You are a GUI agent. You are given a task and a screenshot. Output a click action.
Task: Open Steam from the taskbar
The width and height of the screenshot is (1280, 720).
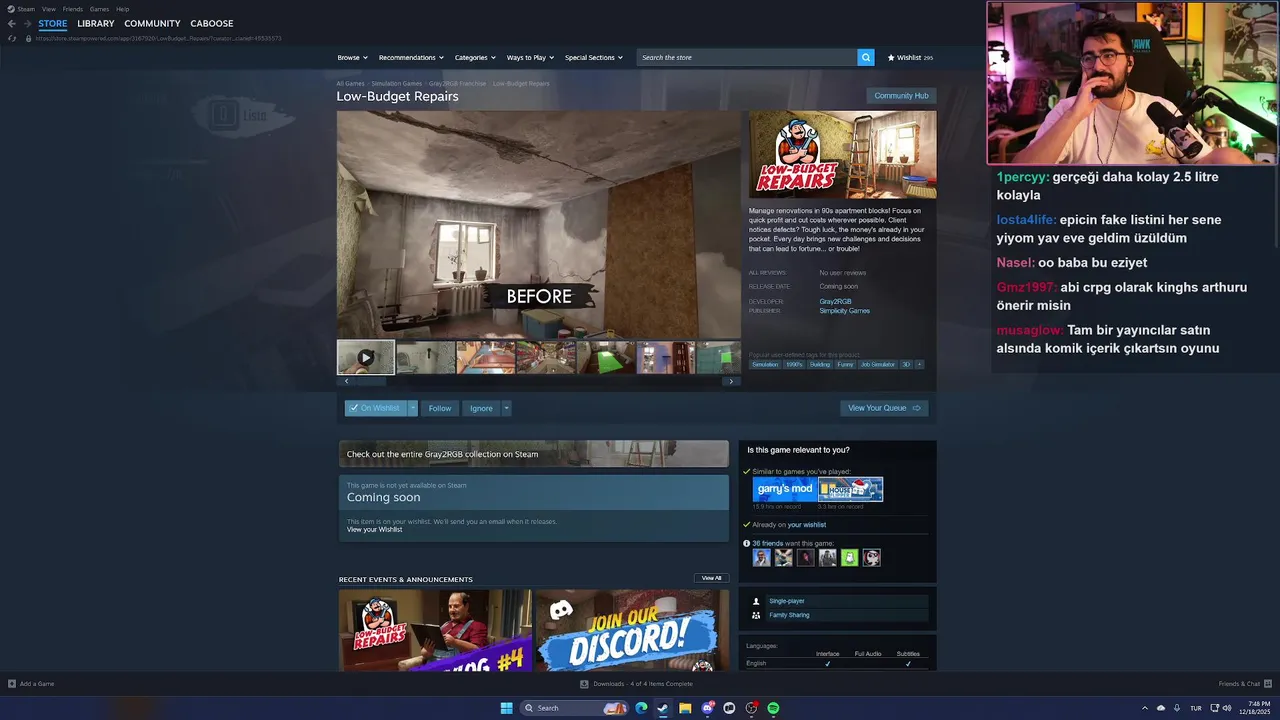click(x=663, y=708)
